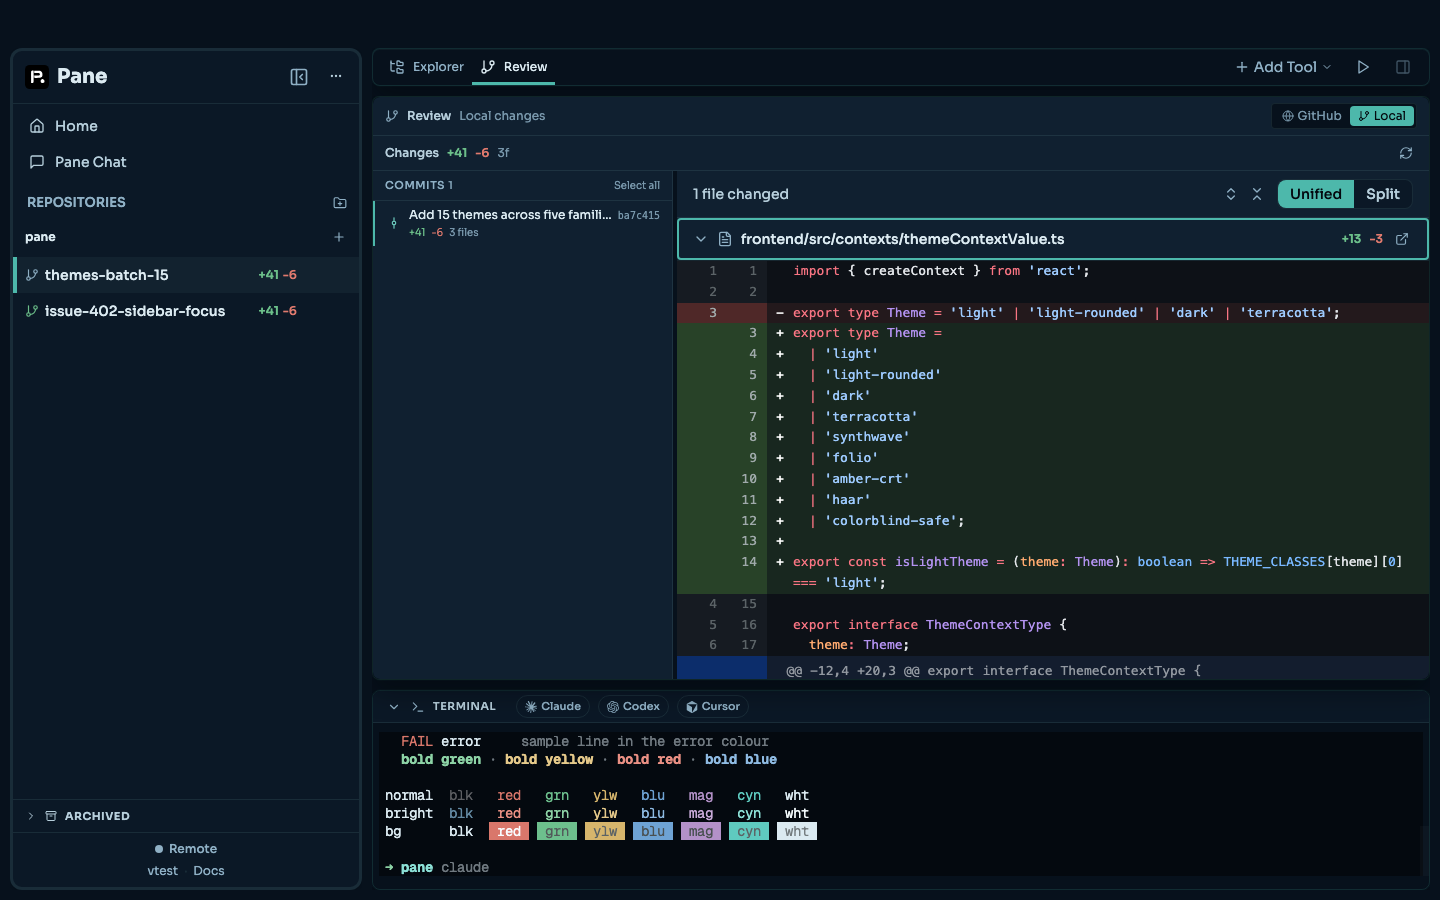Click the yellow background swatch in terminal
The width and height of the screenshot is (1440, 900).
point(605,832)
